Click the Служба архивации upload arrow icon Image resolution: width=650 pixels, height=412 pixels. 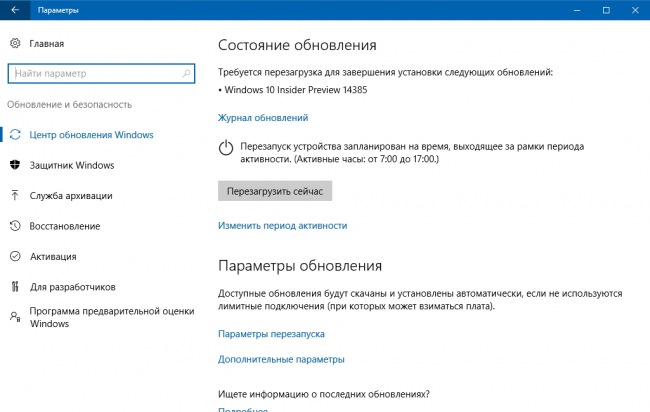pos(15,195)
